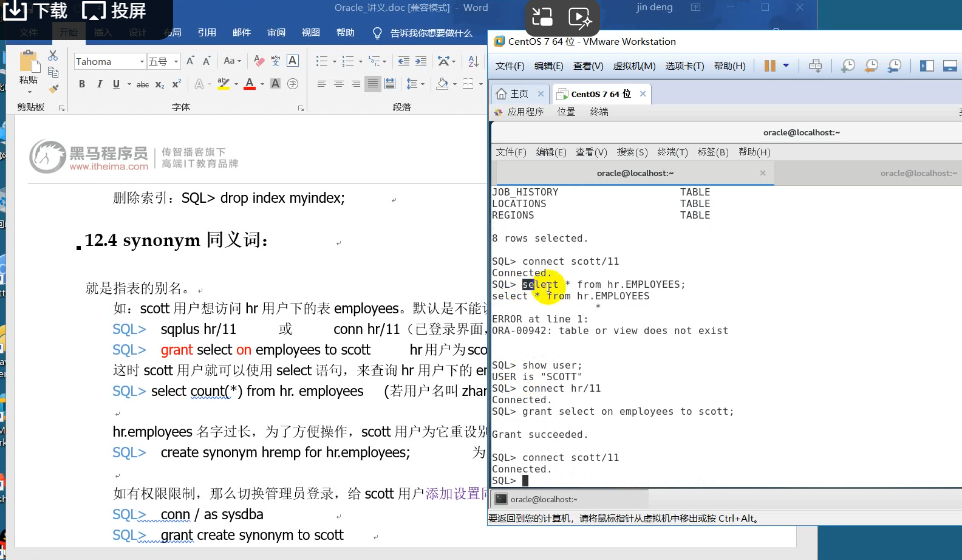962x560 pixels.
Task: Open the Tahoma font name dropdown
Action: 142,61
